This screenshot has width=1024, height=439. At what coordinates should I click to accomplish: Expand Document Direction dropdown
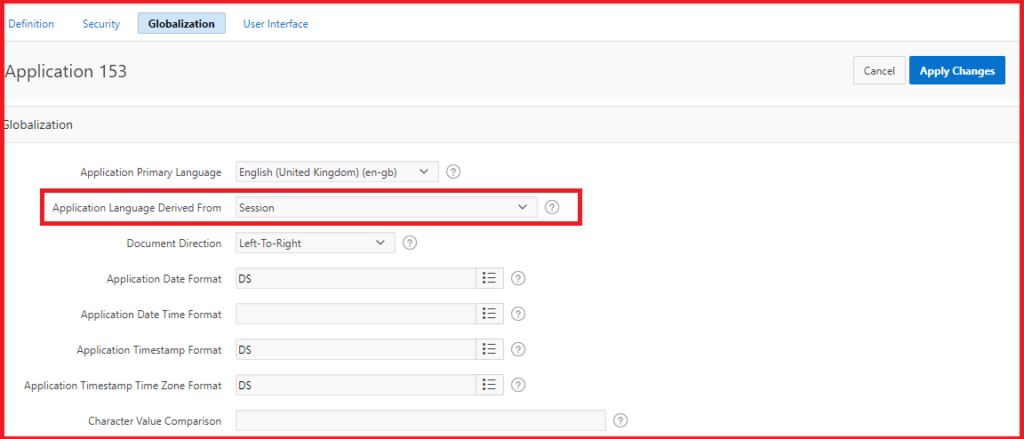314,242
